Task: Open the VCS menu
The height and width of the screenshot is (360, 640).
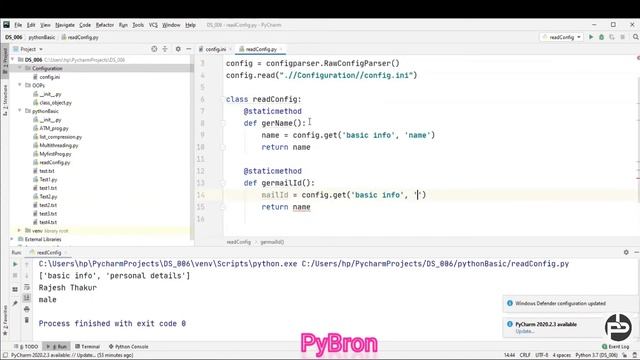Action: click(x=153, y=25)
